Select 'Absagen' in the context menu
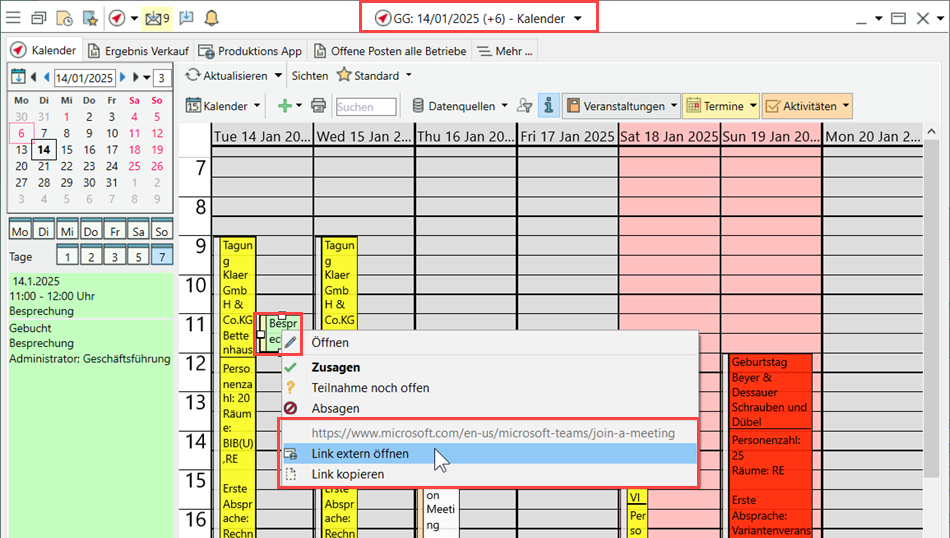950x538 pixels. tap(335, 408)
